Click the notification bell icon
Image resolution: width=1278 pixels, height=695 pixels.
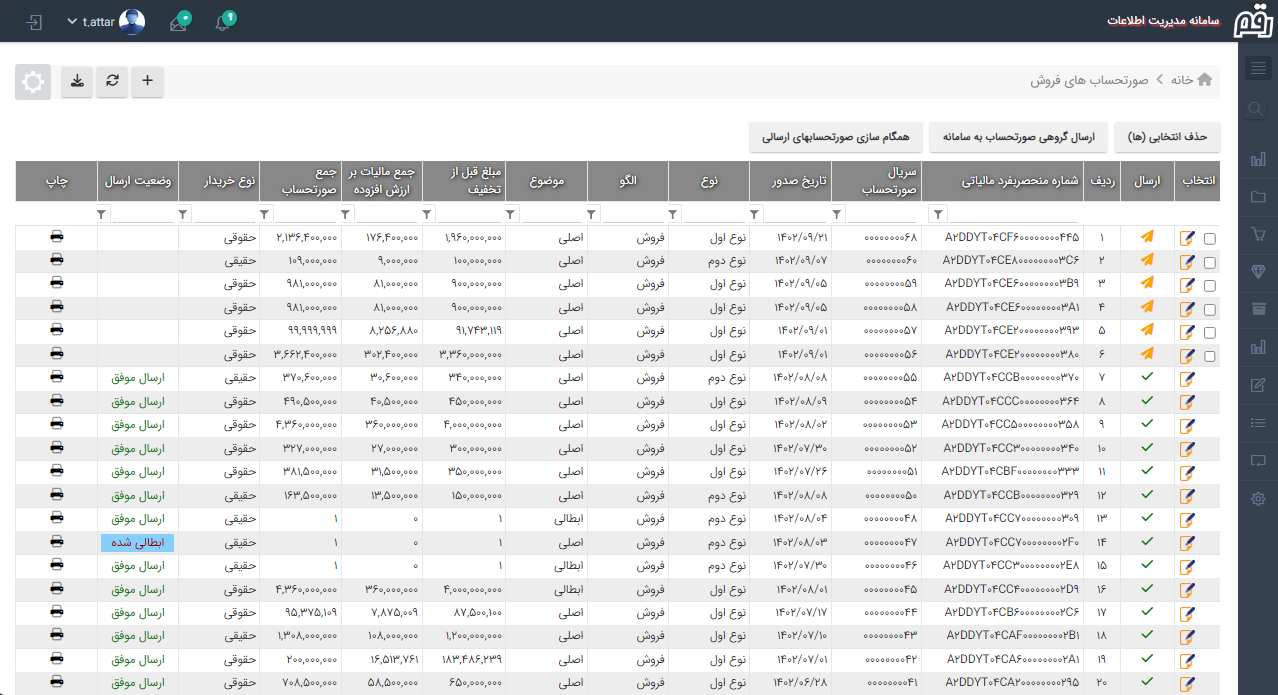pyautogui.click(x=224, y=22)
